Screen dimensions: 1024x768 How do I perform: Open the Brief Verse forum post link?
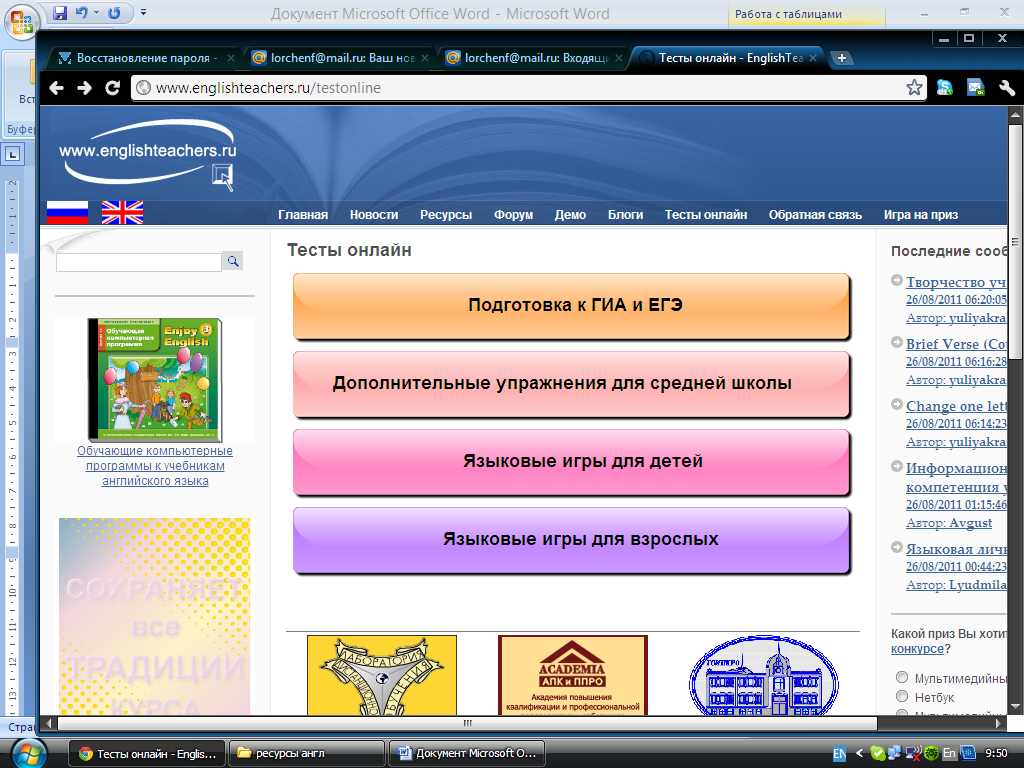(x=956, y=344)
